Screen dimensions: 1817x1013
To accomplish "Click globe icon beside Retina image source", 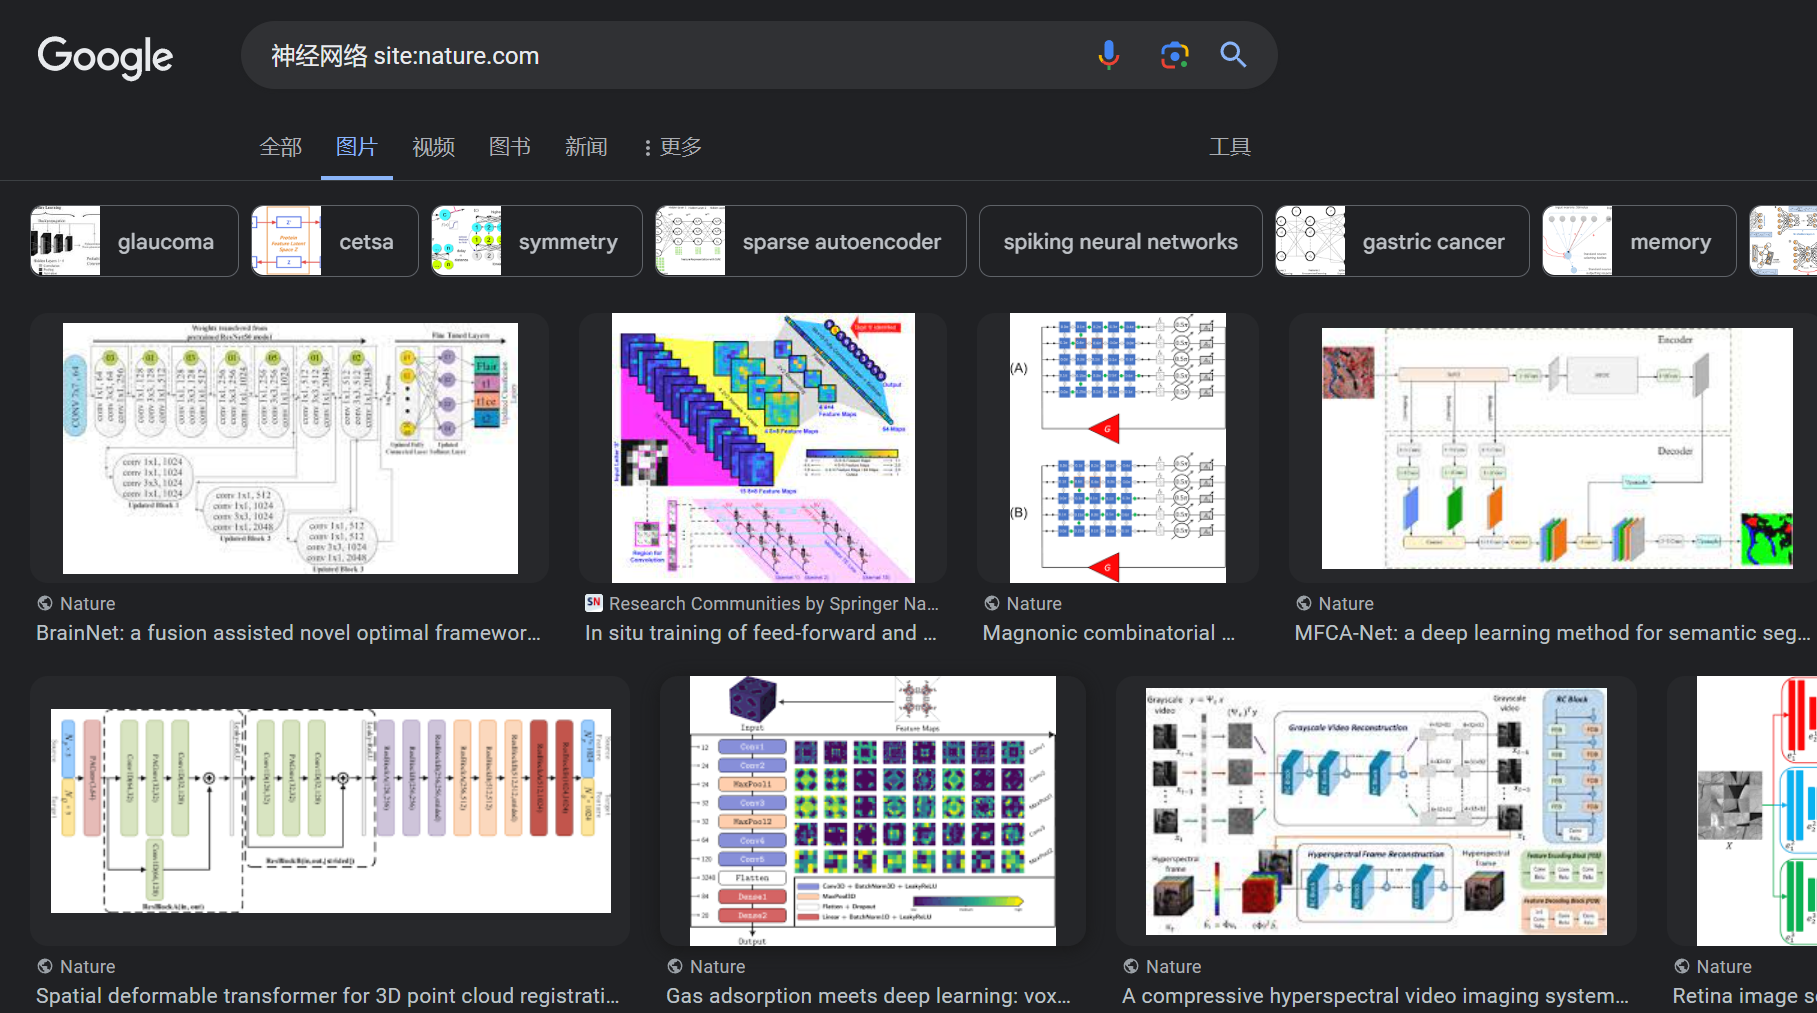I will 1682,966.
